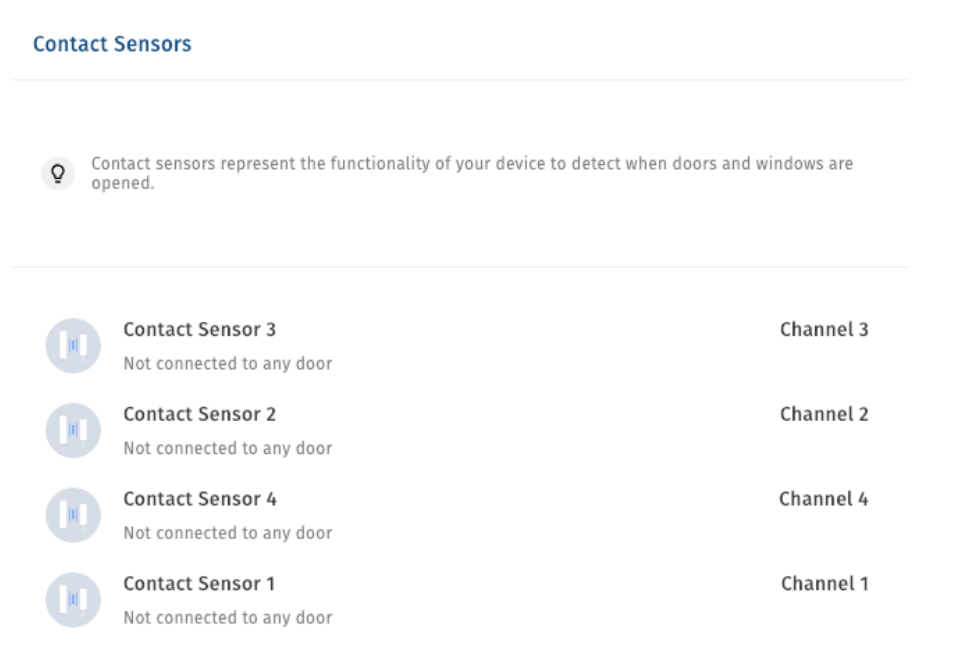962x662 pixels.
Task: Click the Channel 3 label
Action: click(x=824, y=329)
